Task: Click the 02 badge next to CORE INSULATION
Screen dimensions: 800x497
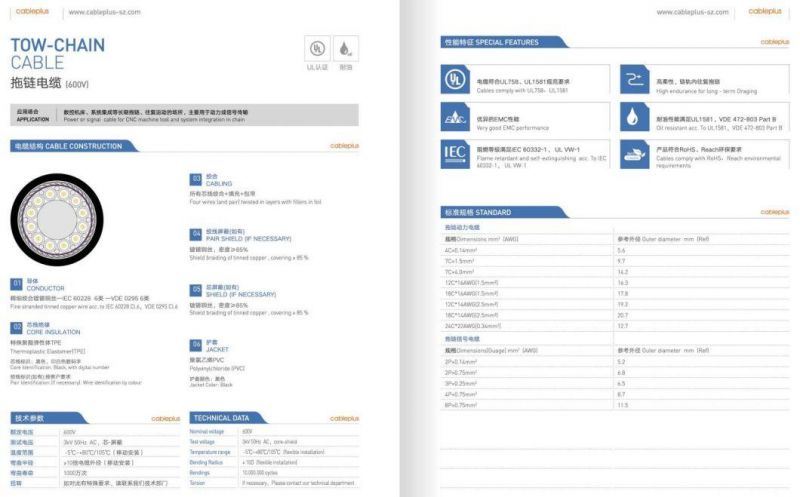Action: pos(16,328)
